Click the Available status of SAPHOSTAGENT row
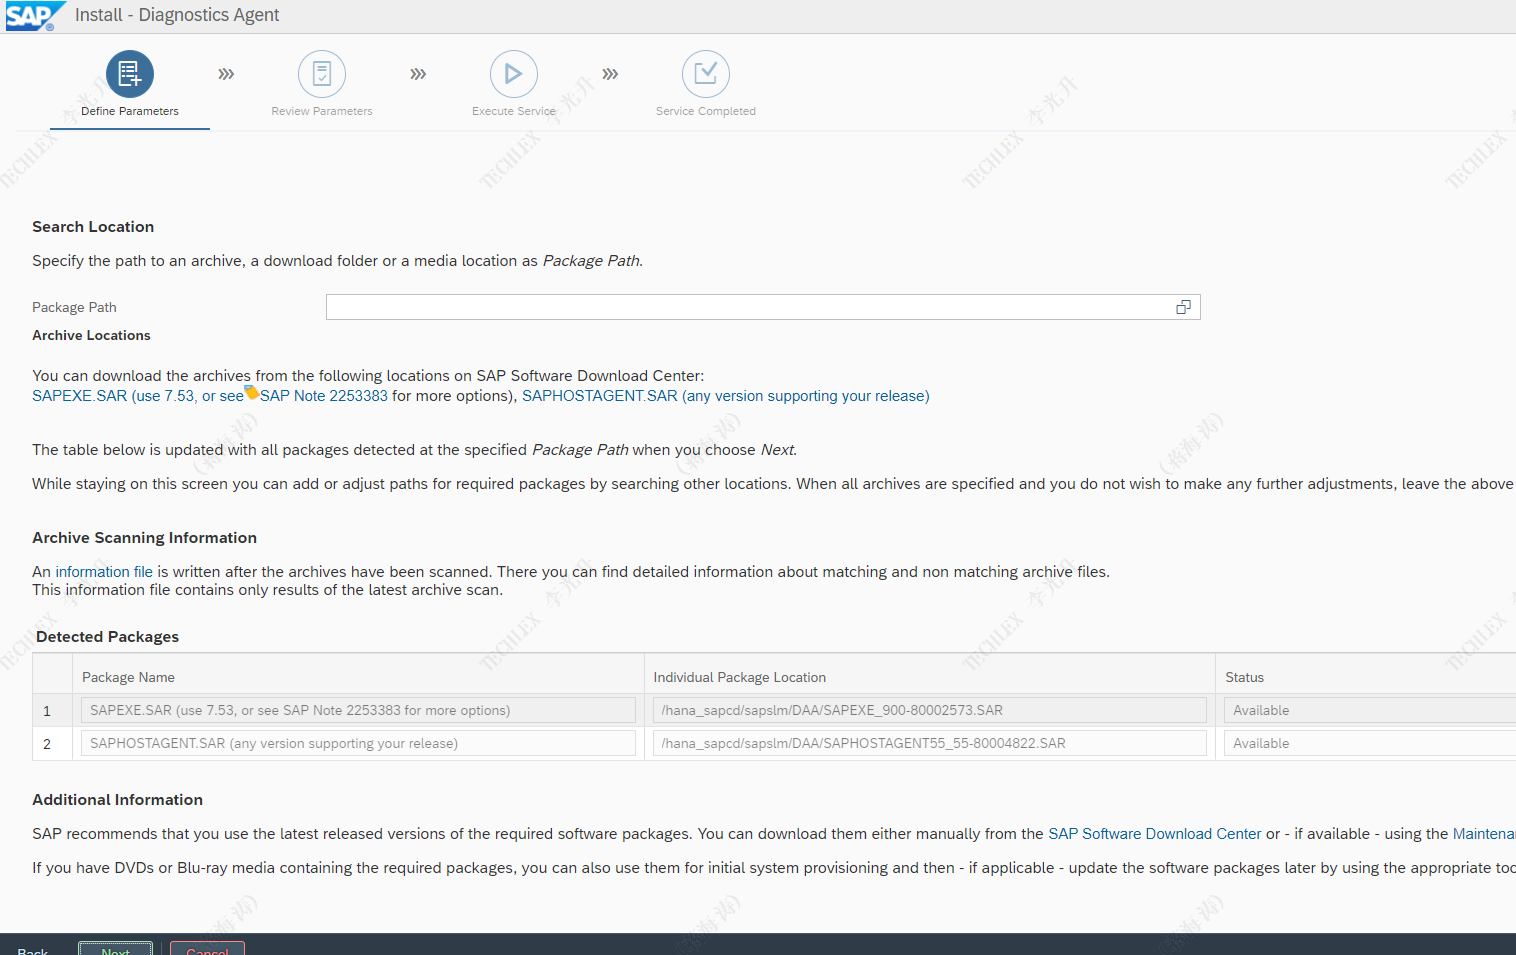The image size is (1516, 955). coord(1370,743)
